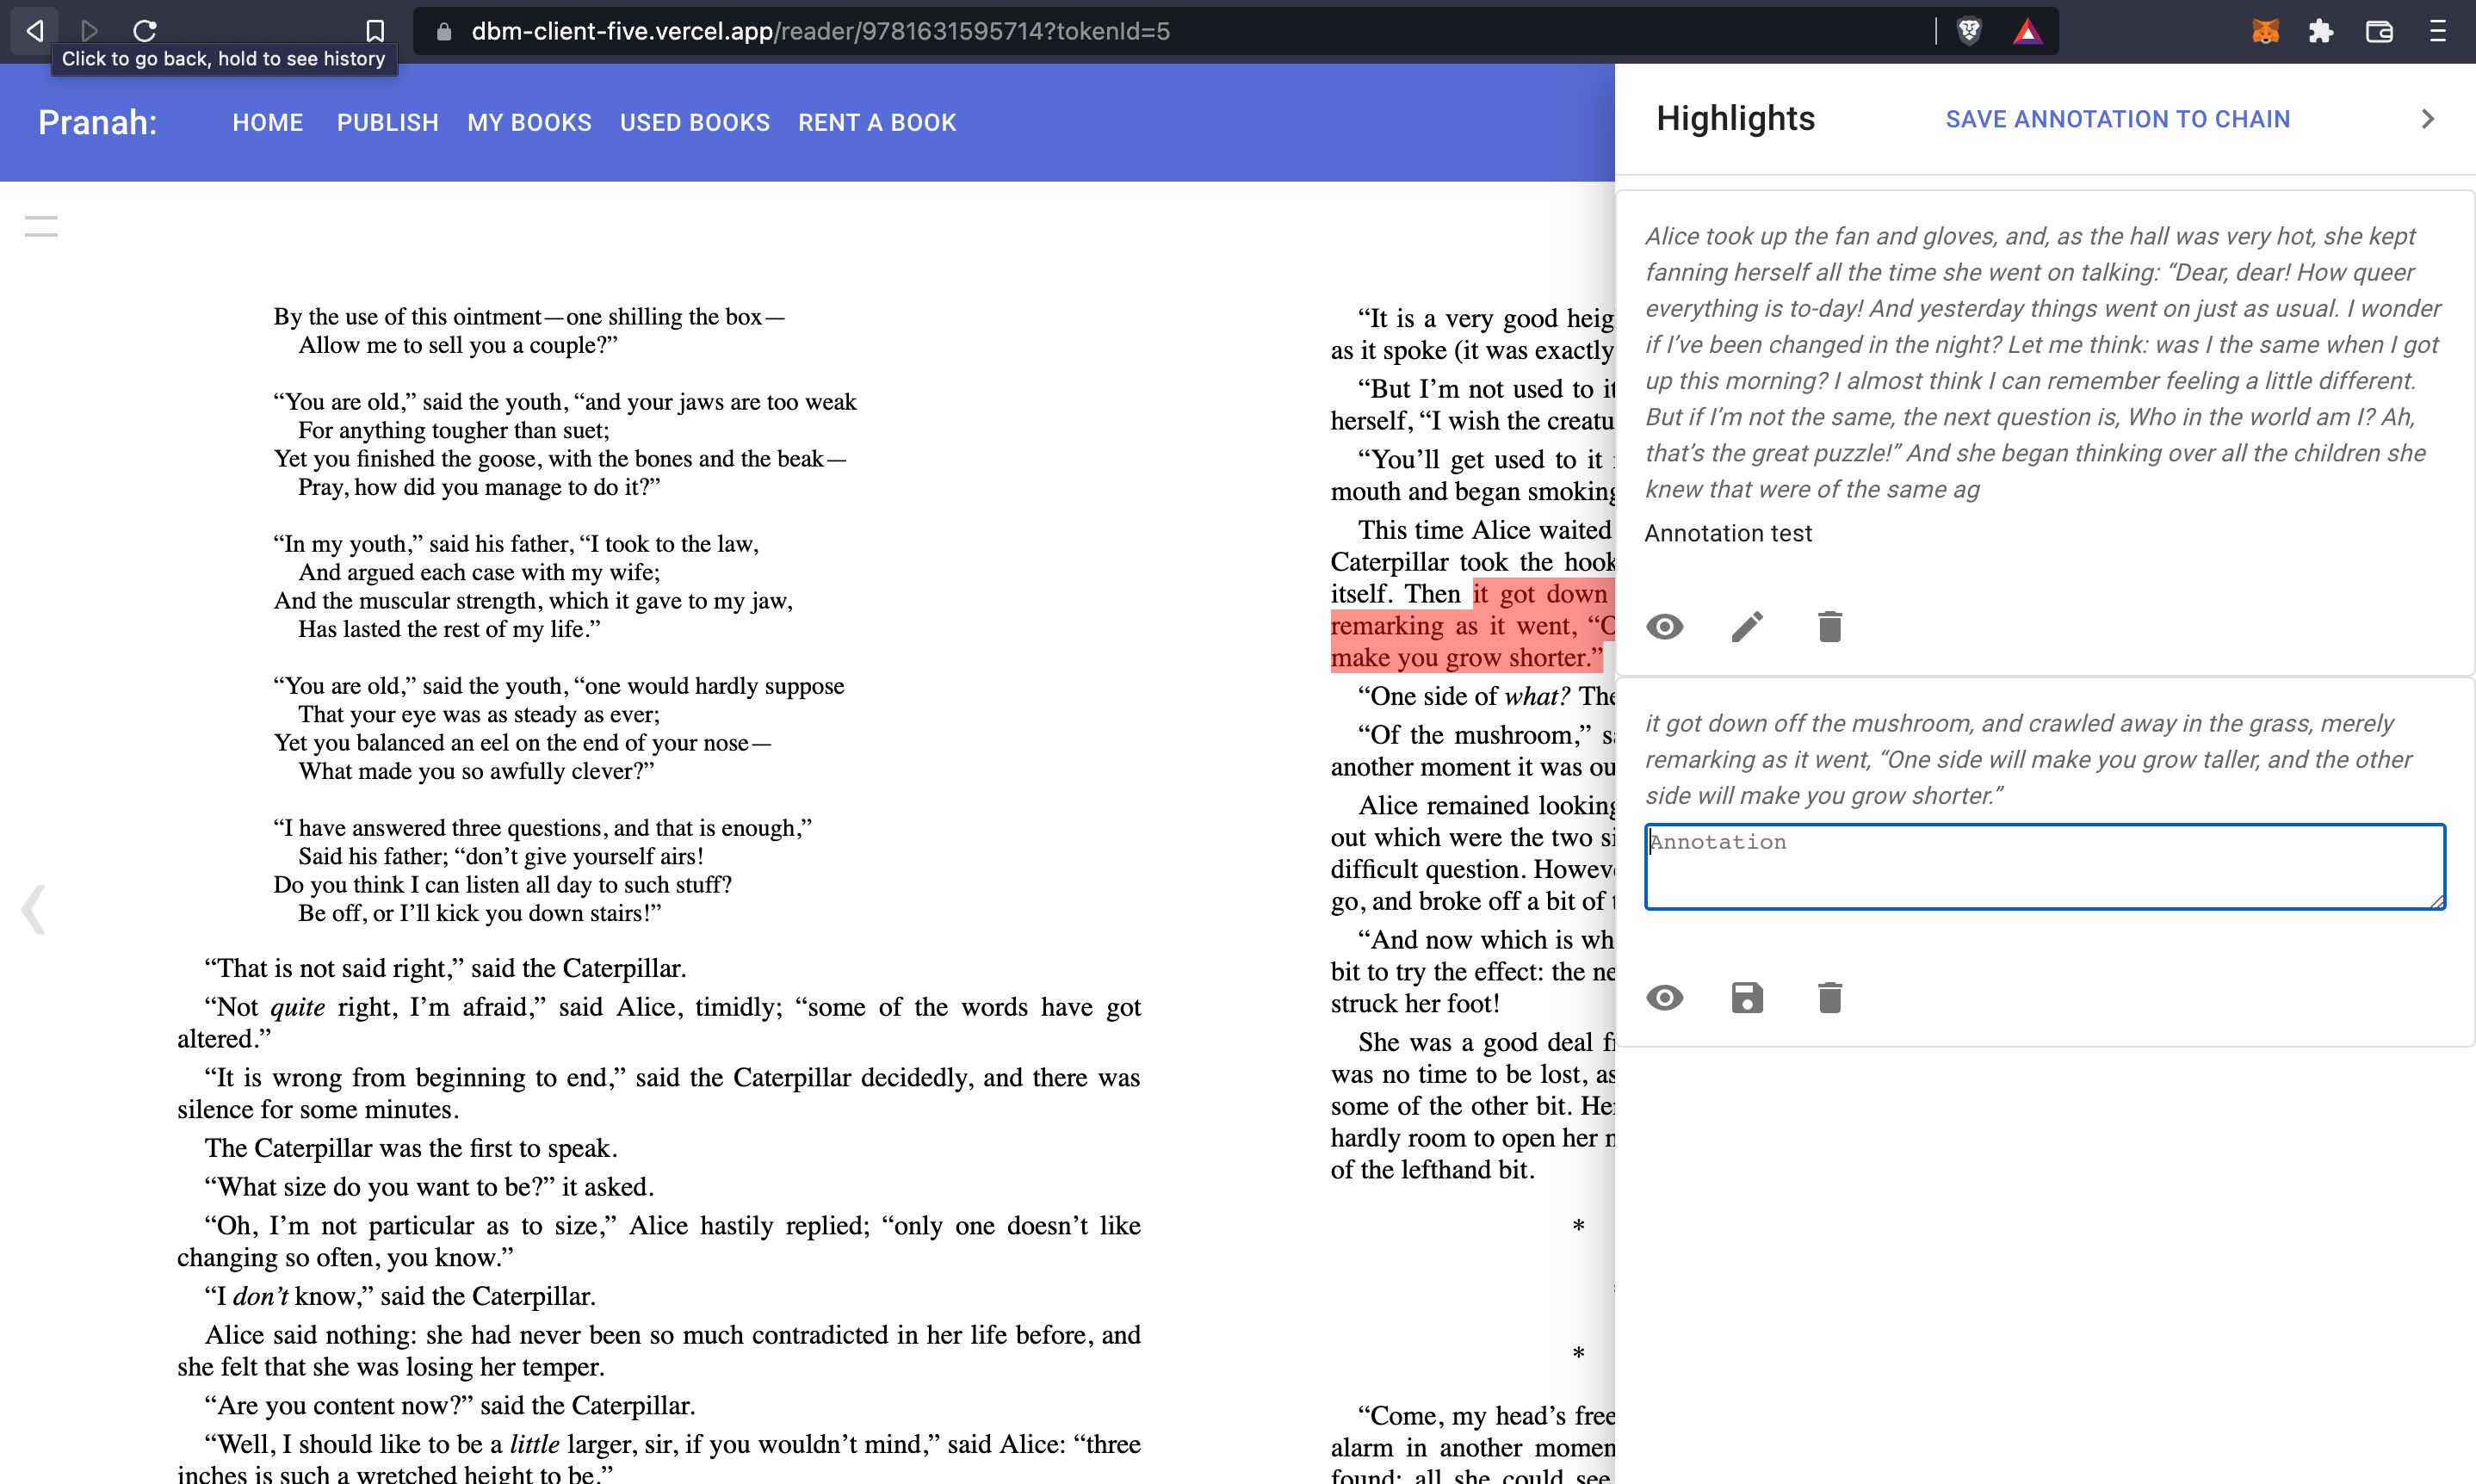Open the browser hamburger menu
This screenshot has width=2476, height=1484.
point(2437,31)
